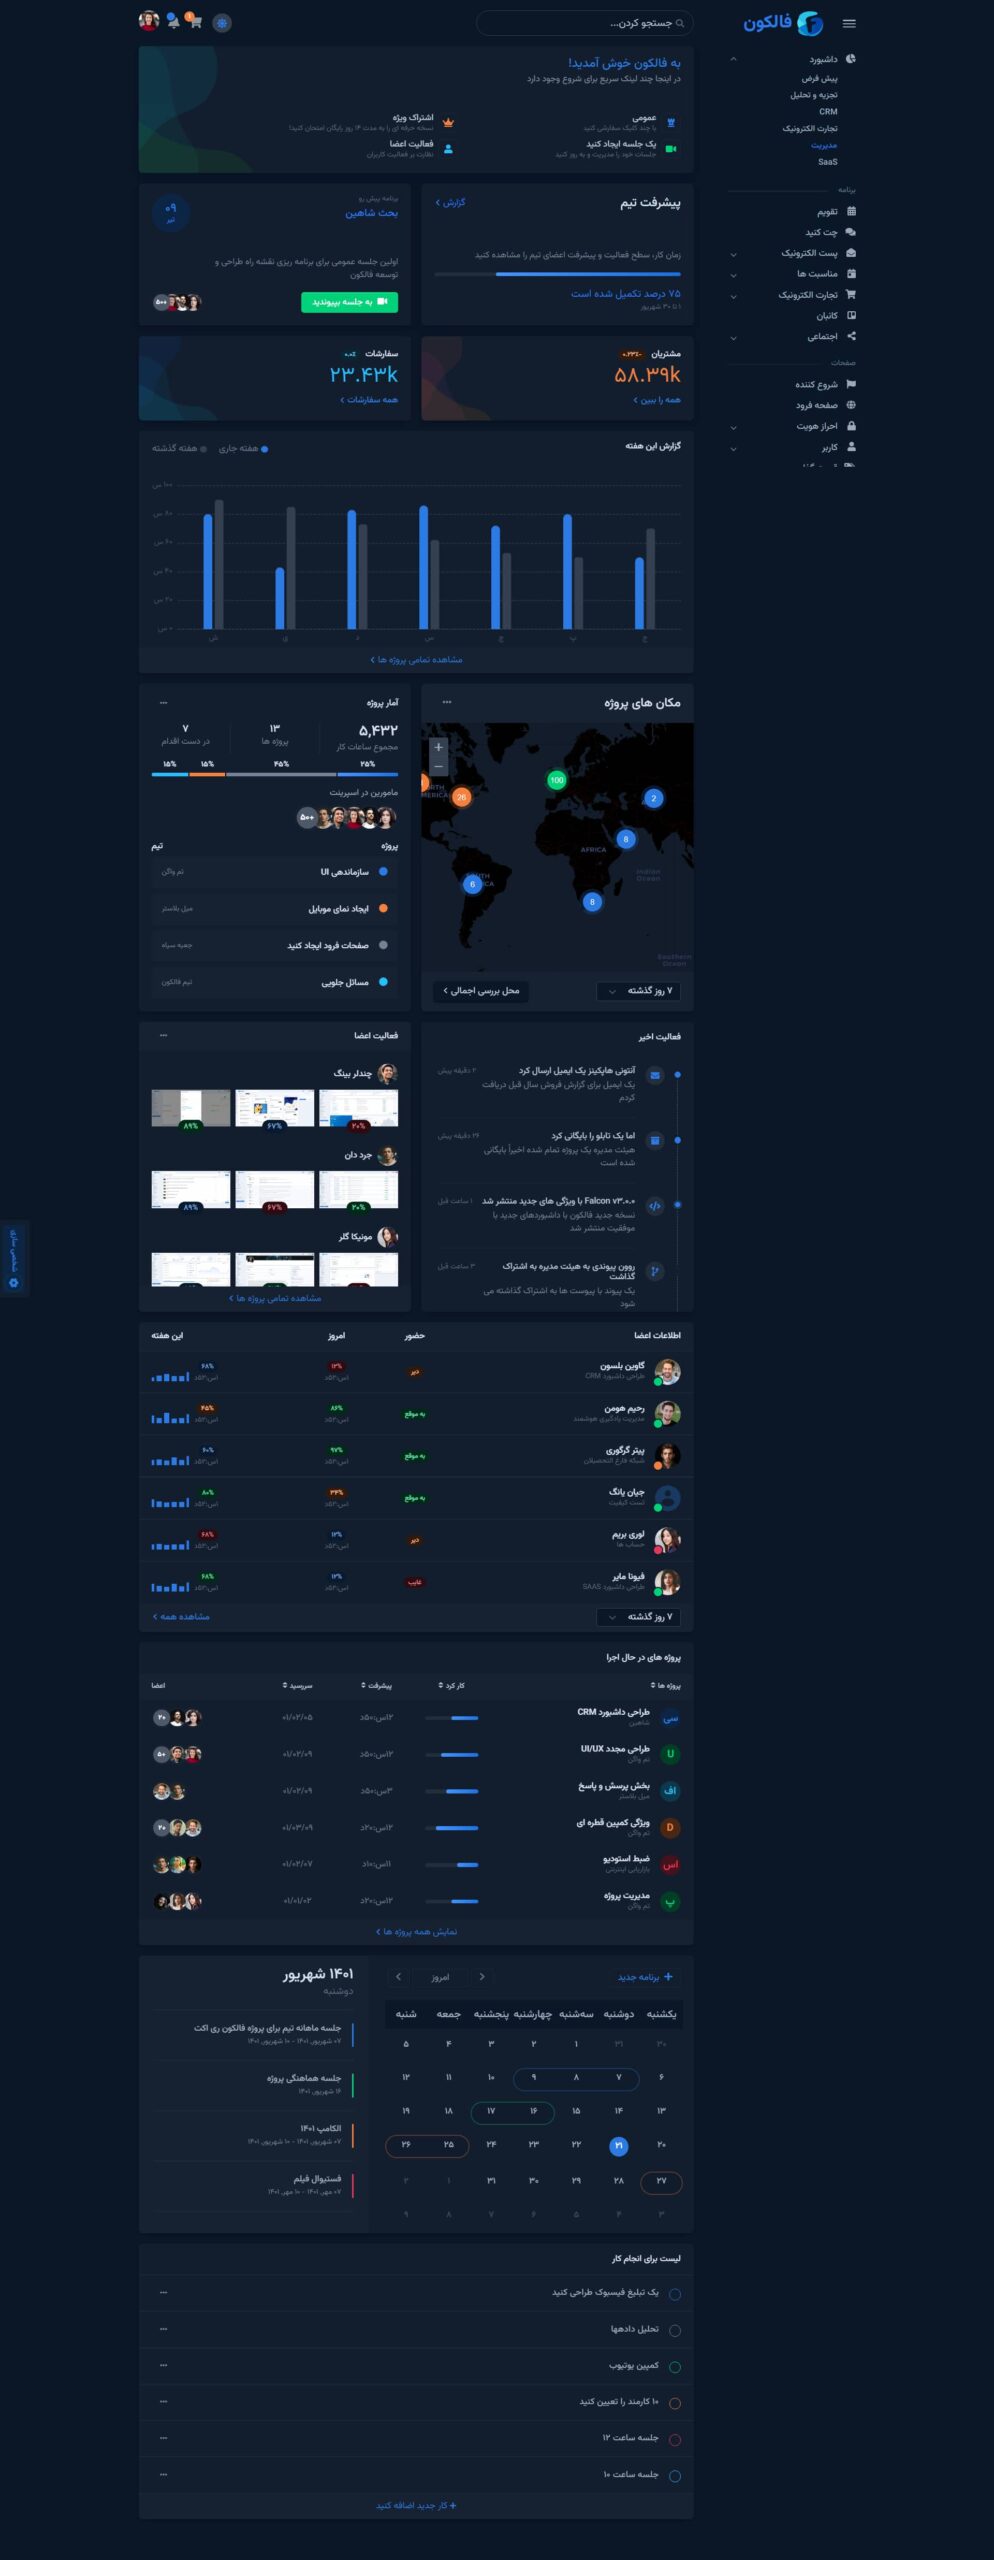Zoom in on the project locations map
This screenshot has height=2560, width=994.
coord(438,747)
